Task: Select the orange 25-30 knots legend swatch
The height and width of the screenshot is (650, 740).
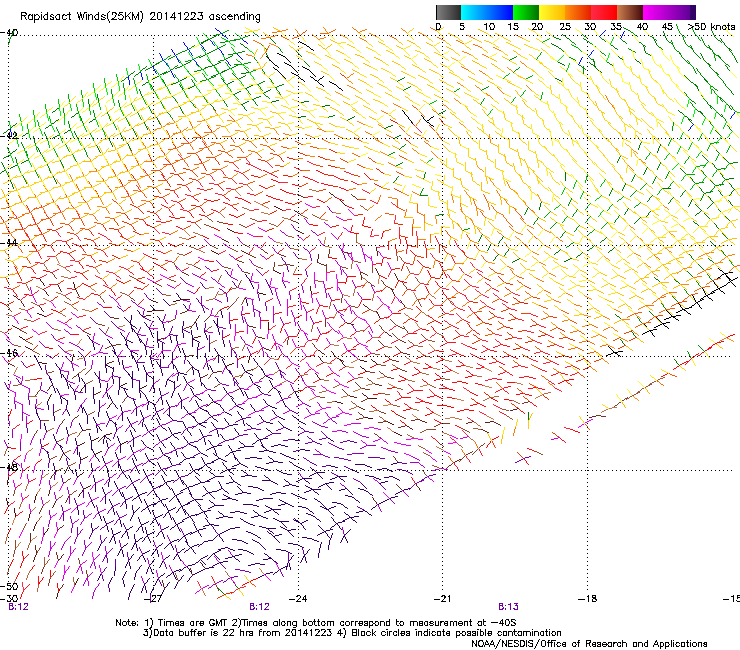Action: pos(578,12)
